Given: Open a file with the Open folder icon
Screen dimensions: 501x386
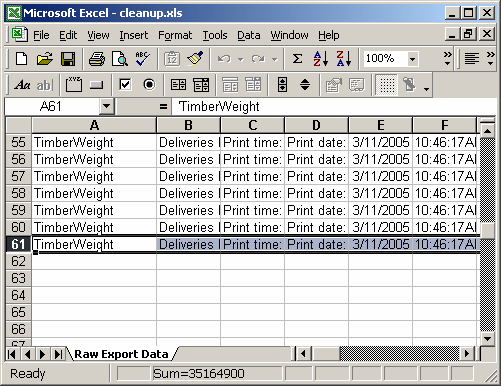Looking at the screenshot, I should coord(45,59).
